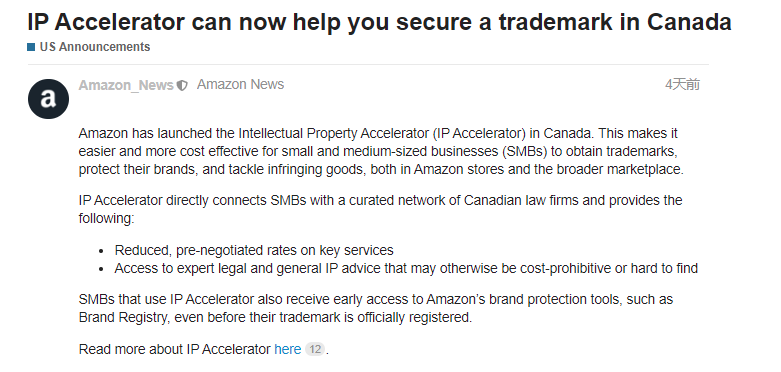The image size is (781, 372).
Task: Select the "Access to expert legal" bullet item
Action: [x=406, y=268]
